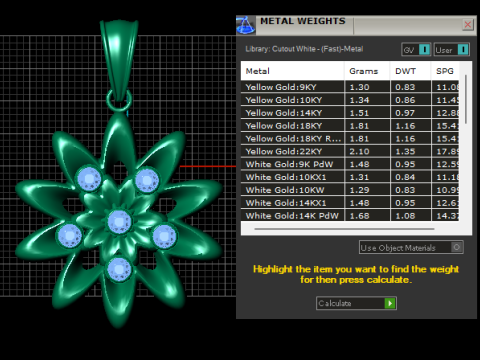Screen dimensions: 480x360
Task: Select the Yellow Gold:22KY row
Action: (x=350, y=152)
